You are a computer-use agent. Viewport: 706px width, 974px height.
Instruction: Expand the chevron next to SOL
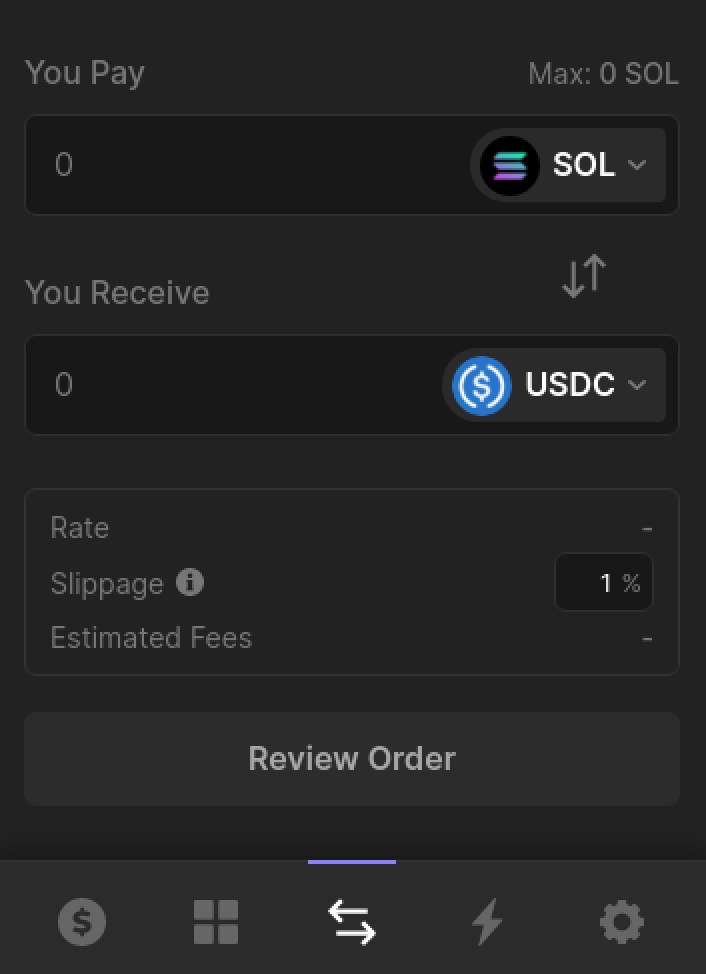637,165
